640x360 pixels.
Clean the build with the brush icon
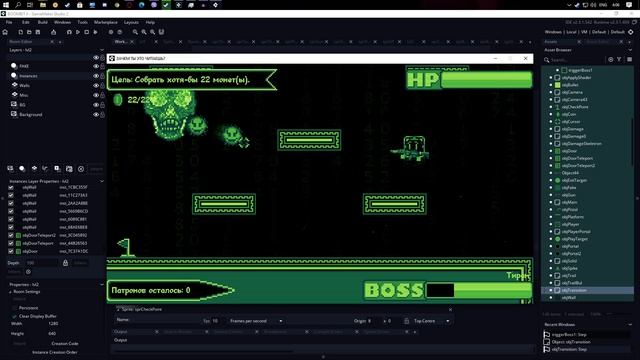tap(96, 32)
